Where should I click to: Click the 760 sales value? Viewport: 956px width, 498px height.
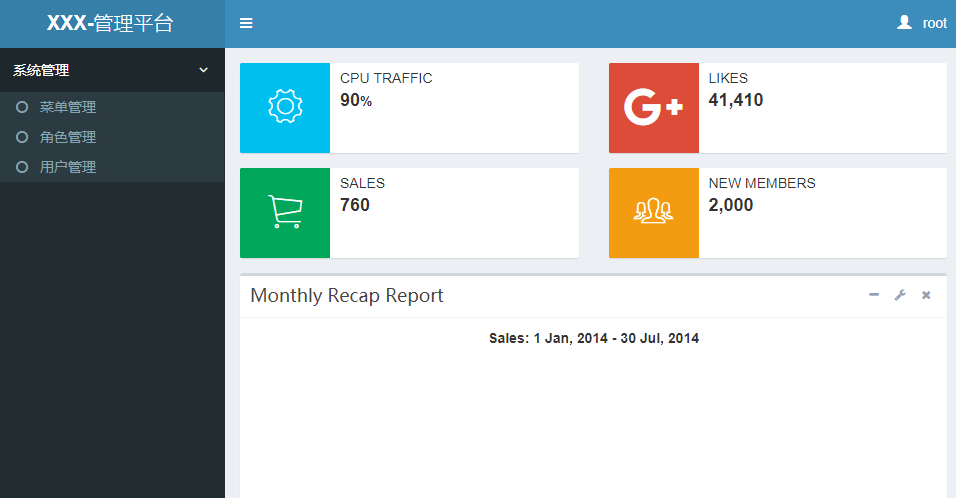(355, 205)
